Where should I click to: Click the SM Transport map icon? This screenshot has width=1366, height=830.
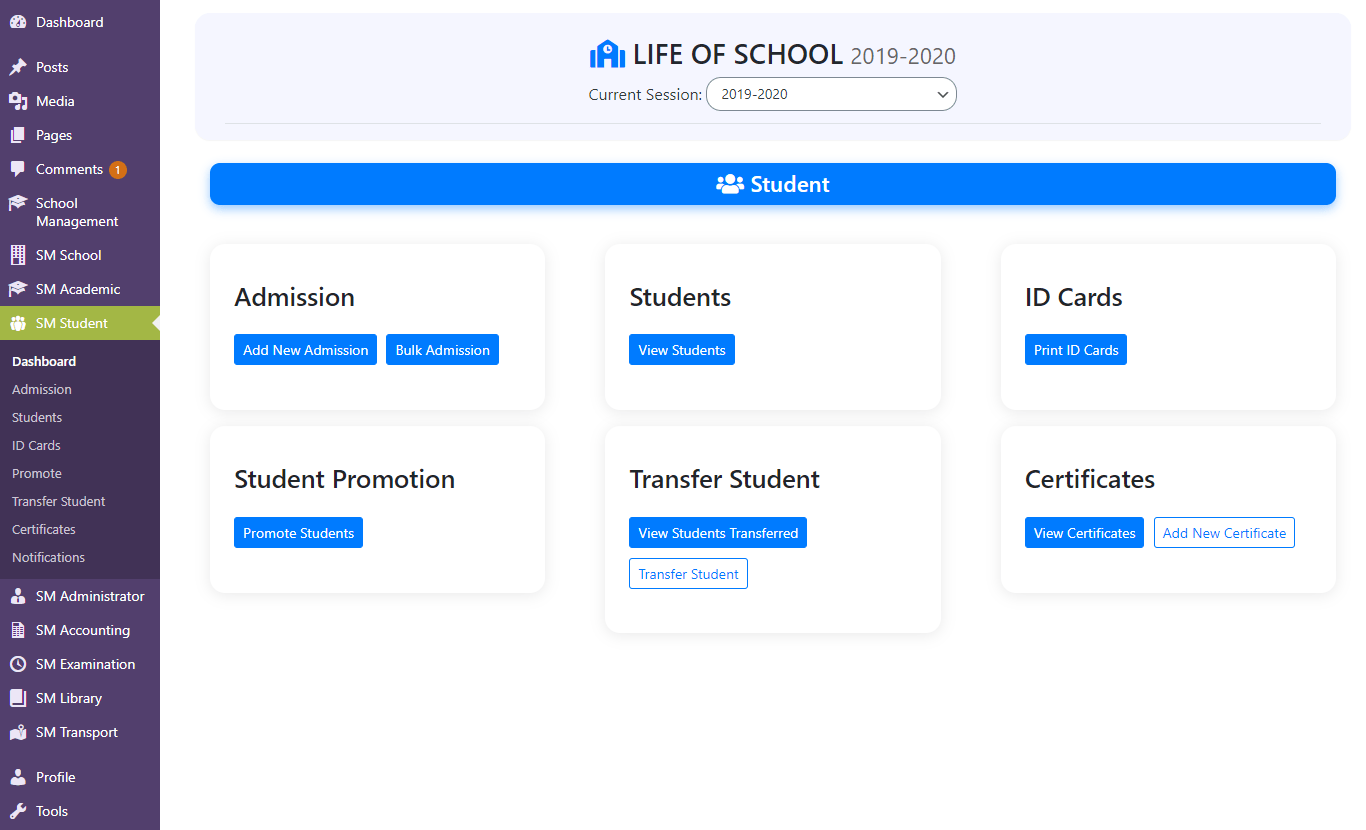pyautogui.click(x=18, y=732)
